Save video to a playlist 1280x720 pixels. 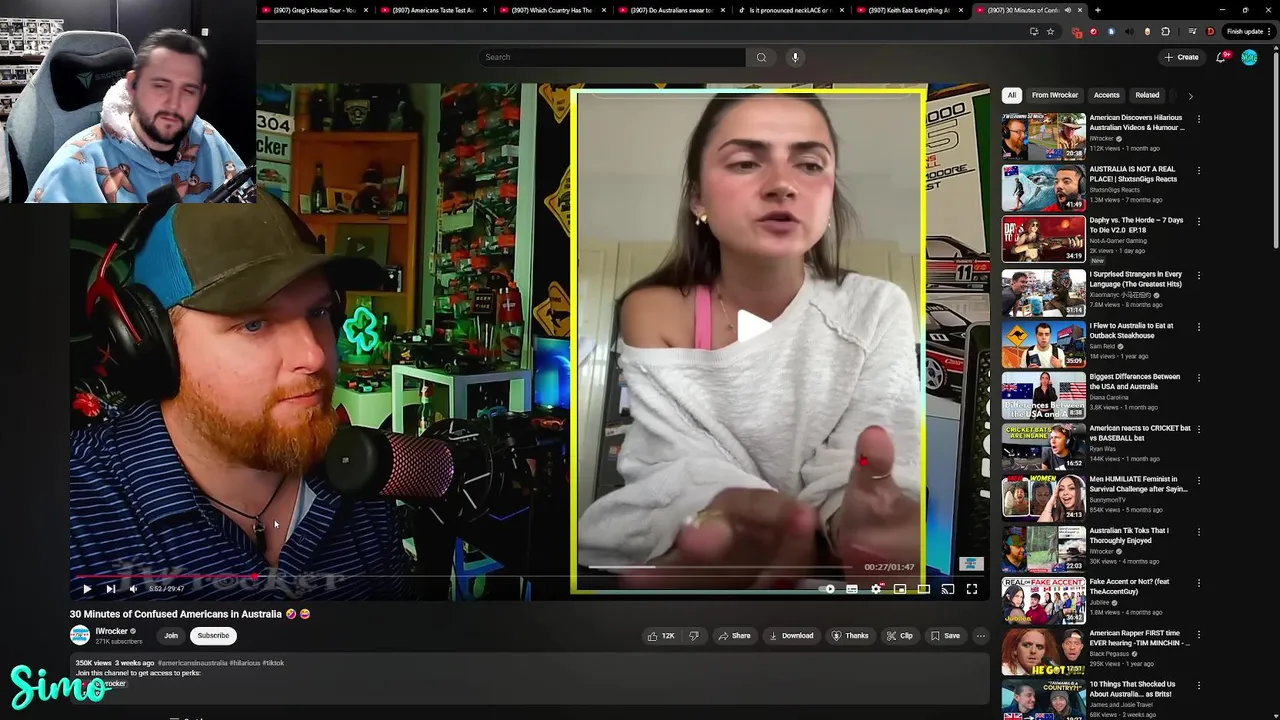tap(945, 636)
